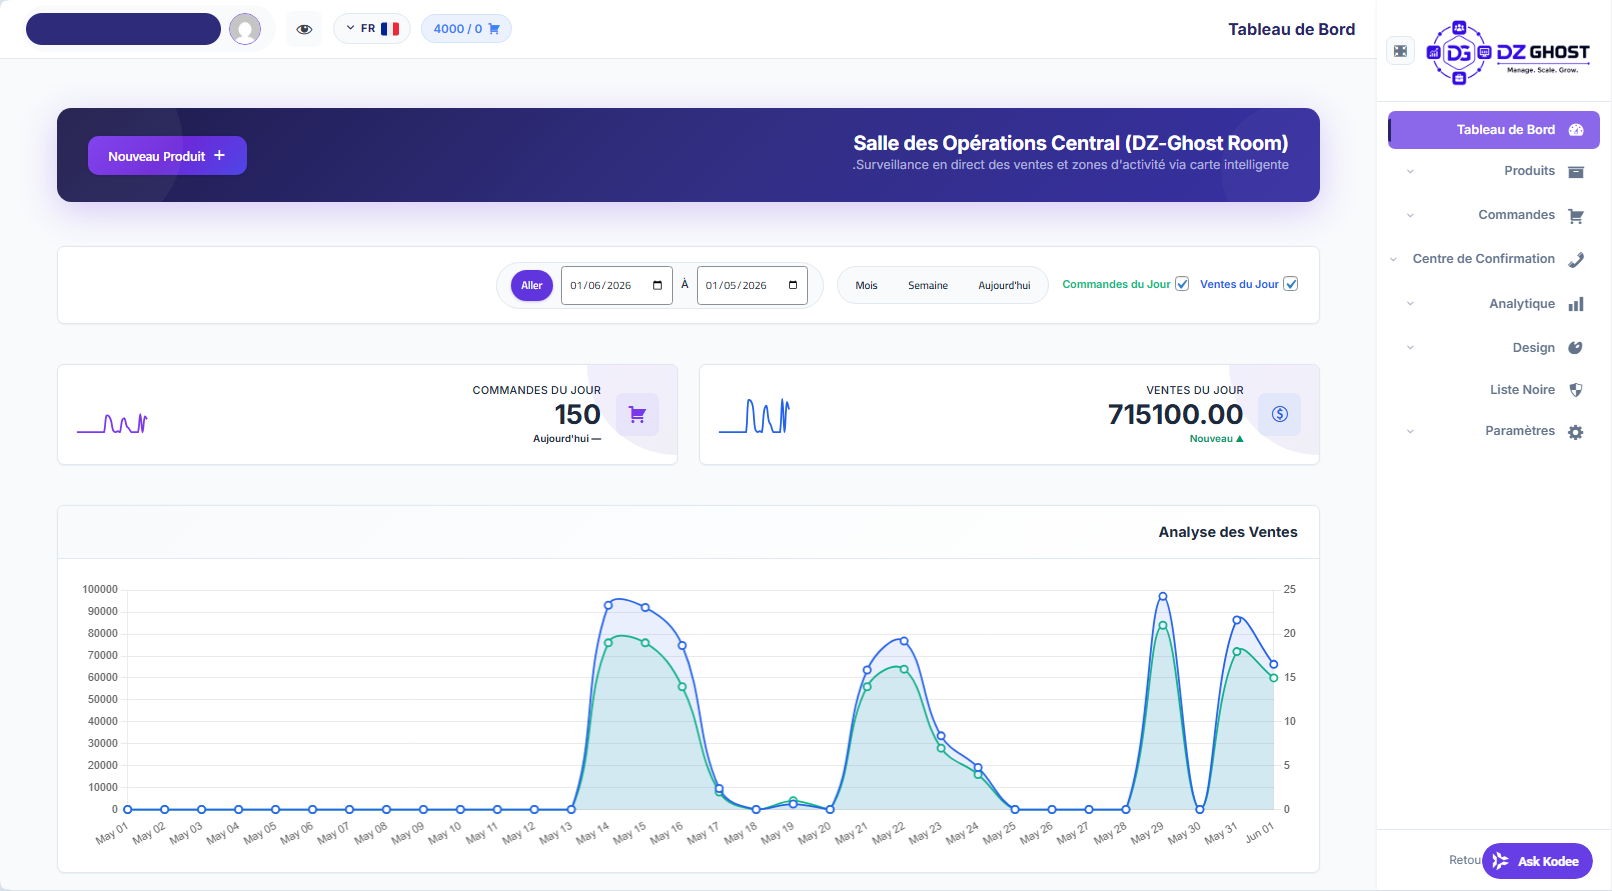
Task: Click the 01/06/2026 date field
Action: [x=616, y=285]
